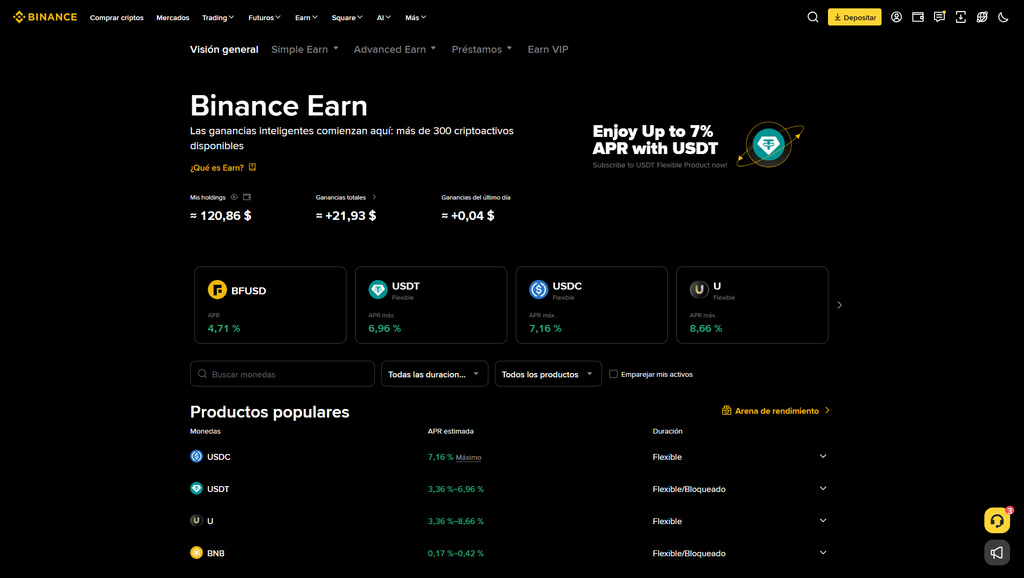The width and height of the screenshot is (1024, 578).
Task: Click the USDT icon in Productos populares
Action: click(197, 489)
